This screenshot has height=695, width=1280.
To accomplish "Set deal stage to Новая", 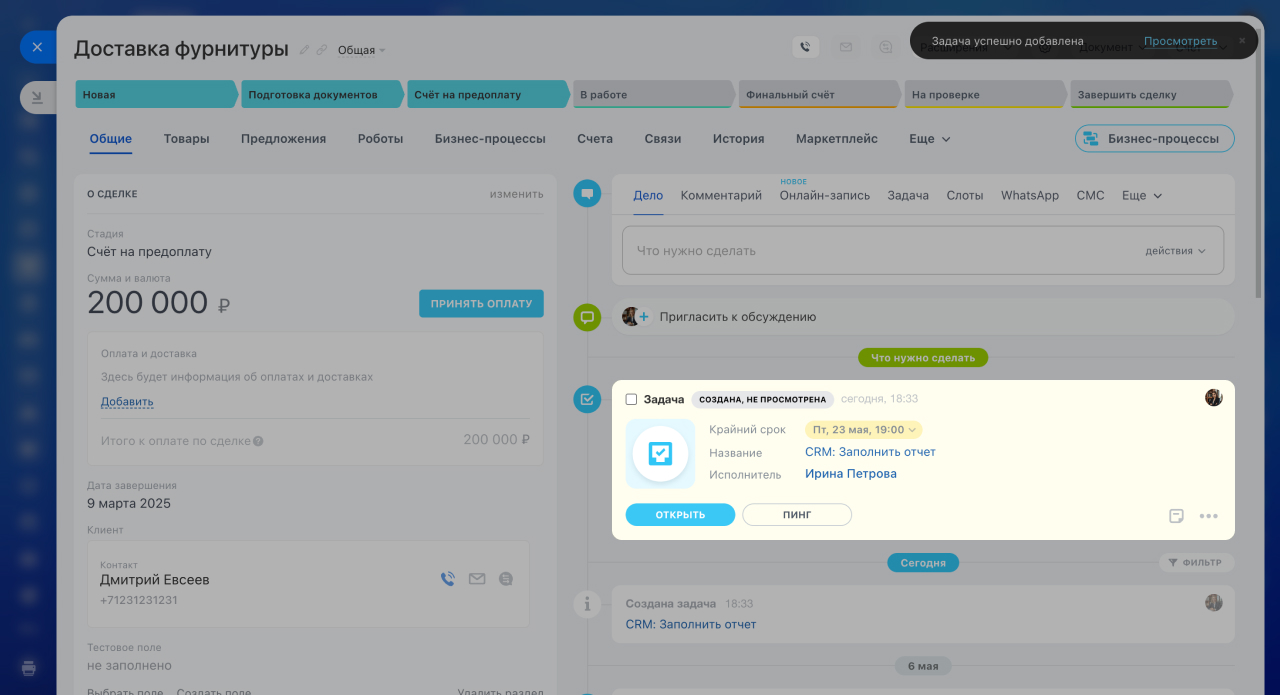I will pos(157,94).
